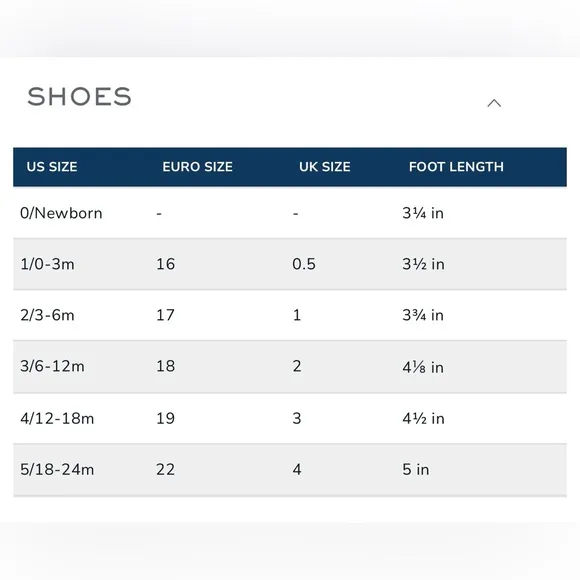The image size is (580, 580).
Task: Click the 2/3-6m size cell
Action: click(x=47, y=315)
